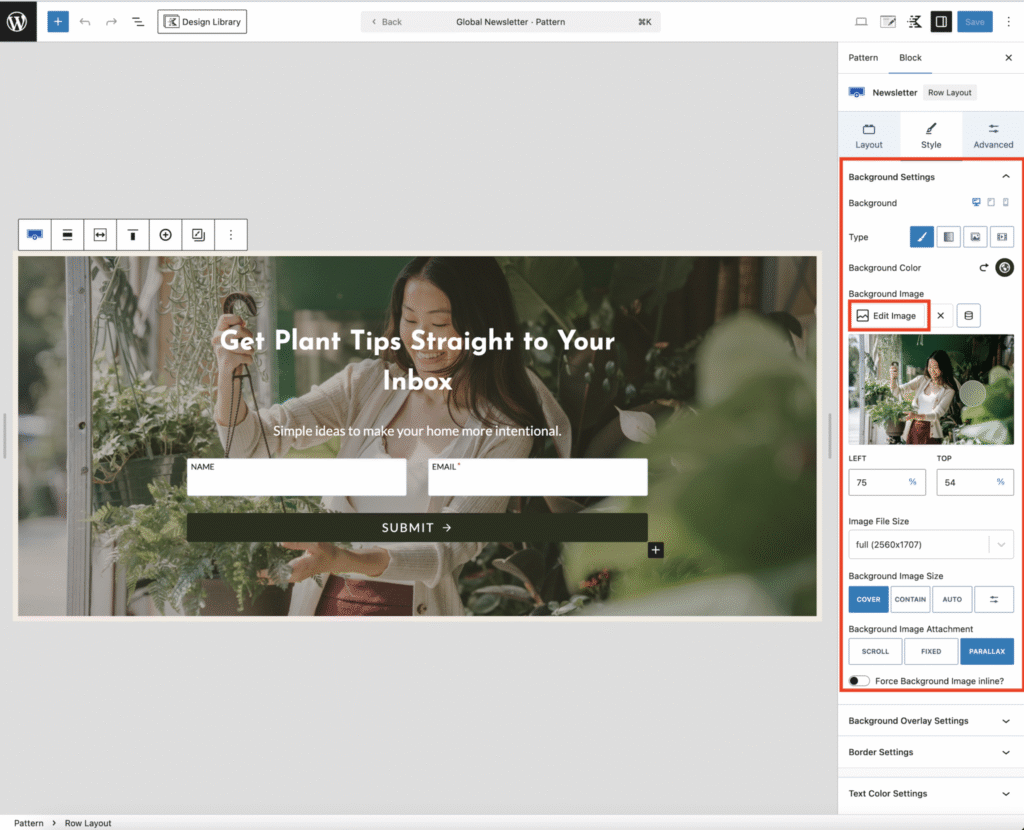Toggle Force Background Image inline switch
Viewport: 1024px width, 830px height.
pos(859,681)
